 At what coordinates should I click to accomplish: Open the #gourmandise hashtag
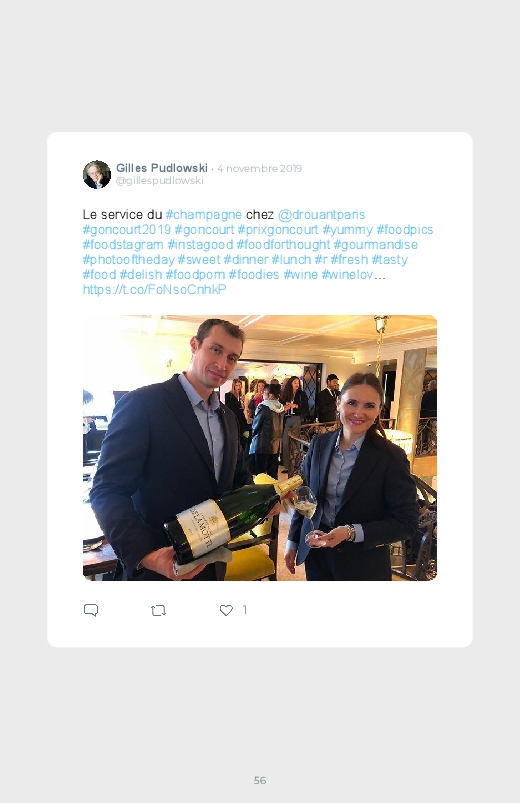click(x=376, y=244)
